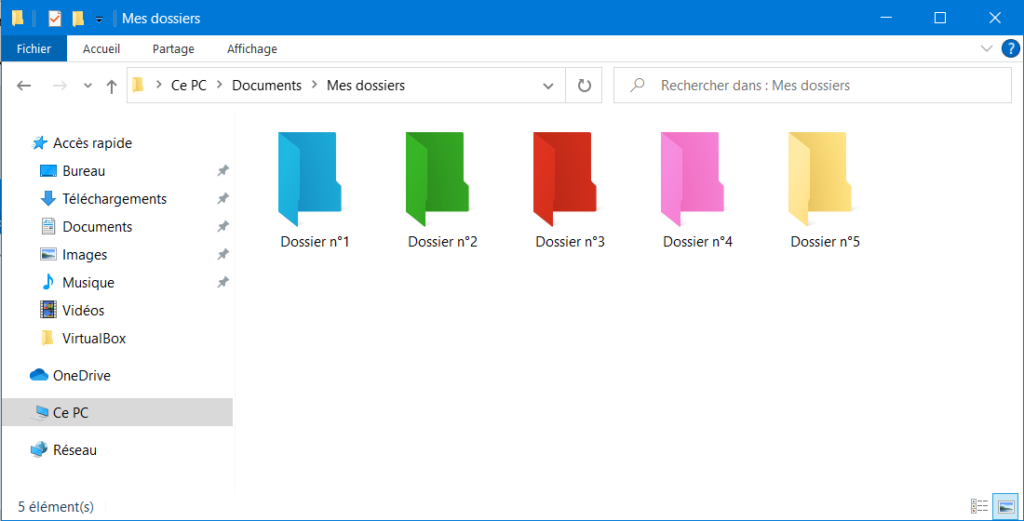Go back to previous folder

[x=24, y=86]
